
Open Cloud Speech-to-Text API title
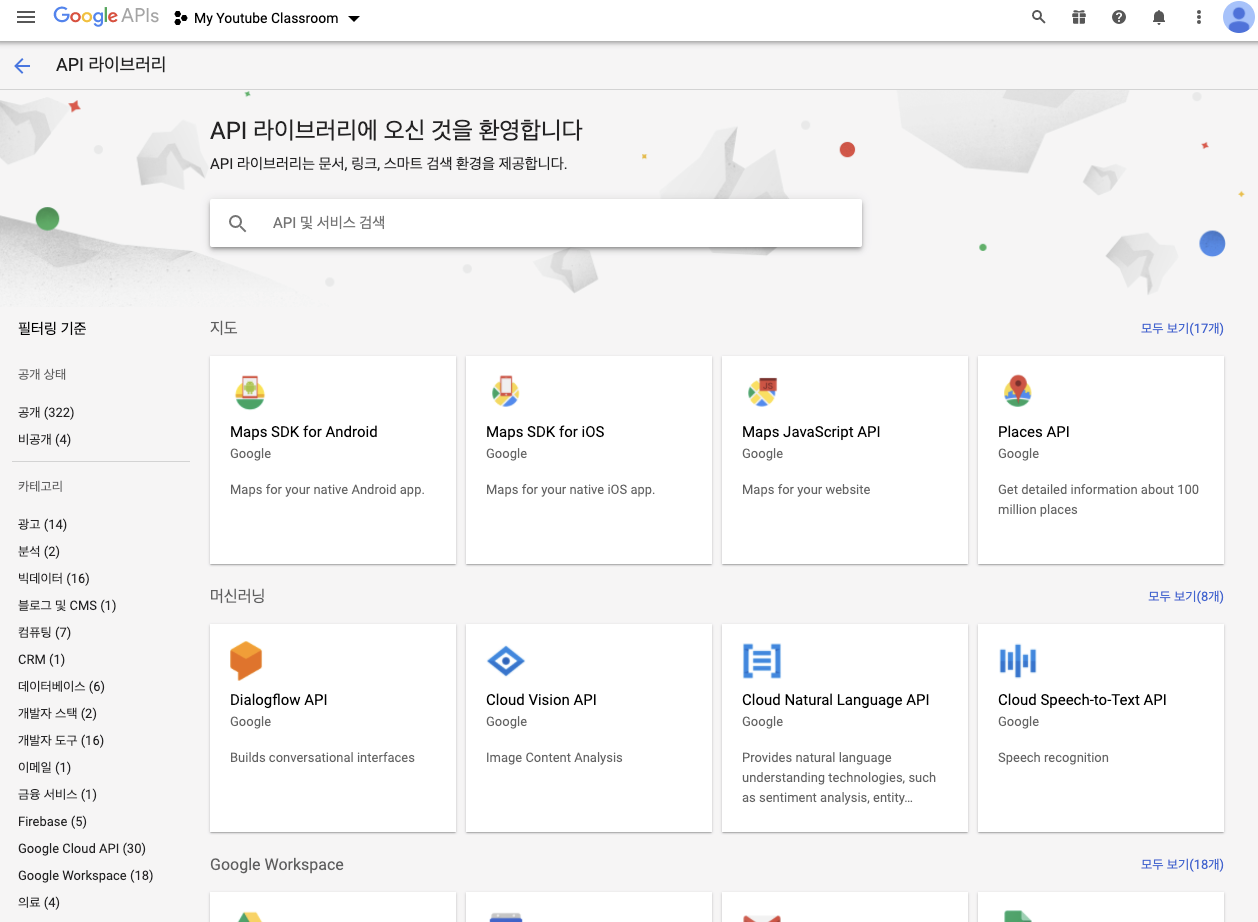click(1082, 700)
